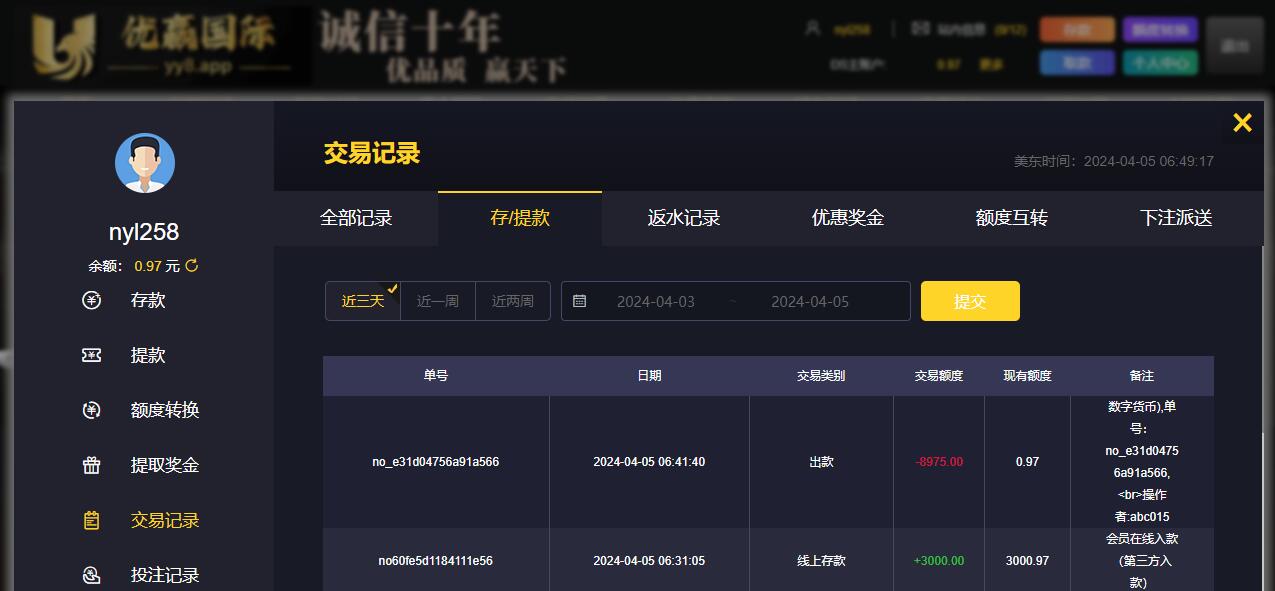Click the 提款 withdrawal icon in sidebar
Screen dimensions: 1275x591
coord(91,355)
